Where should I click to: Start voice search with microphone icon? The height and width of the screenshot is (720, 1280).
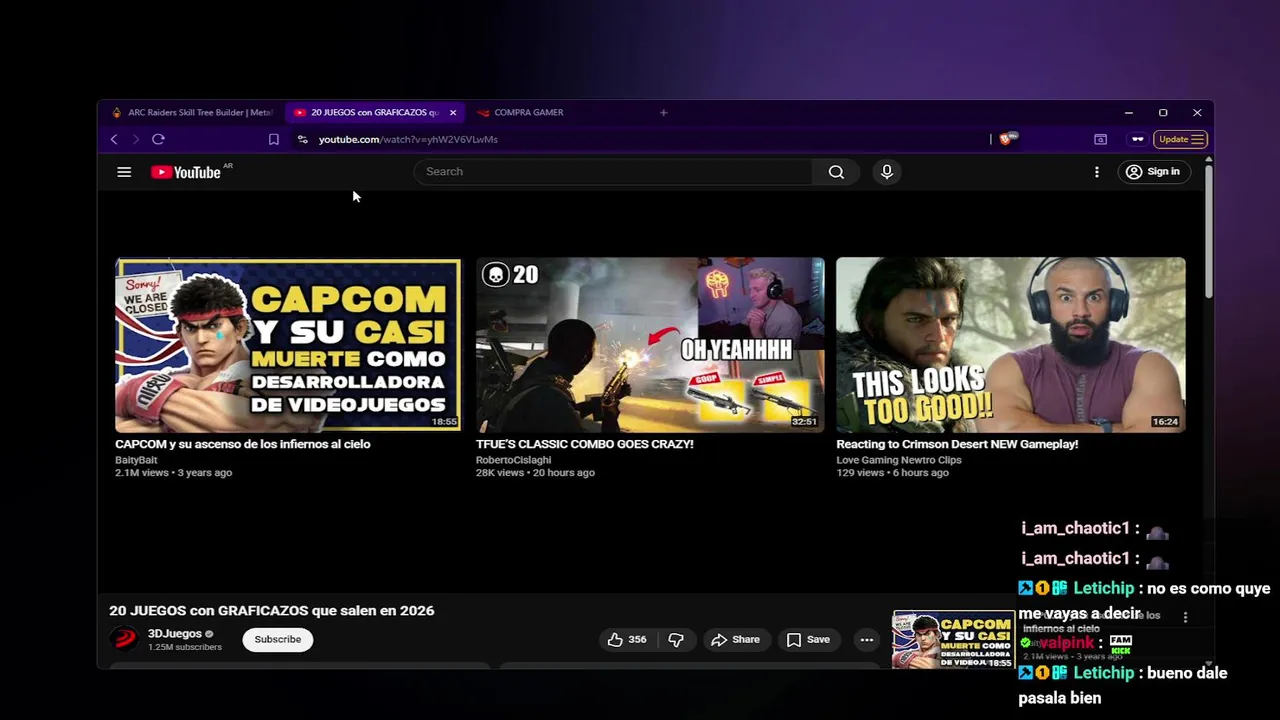tap(887, 172)
